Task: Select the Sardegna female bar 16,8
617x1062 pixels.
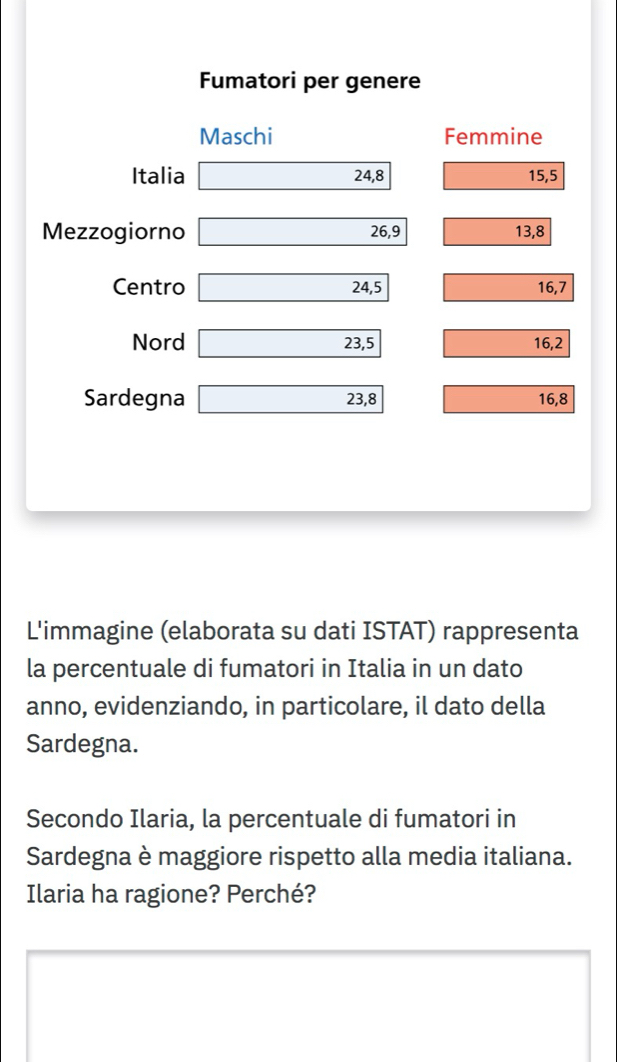Action: click(508, 399)
